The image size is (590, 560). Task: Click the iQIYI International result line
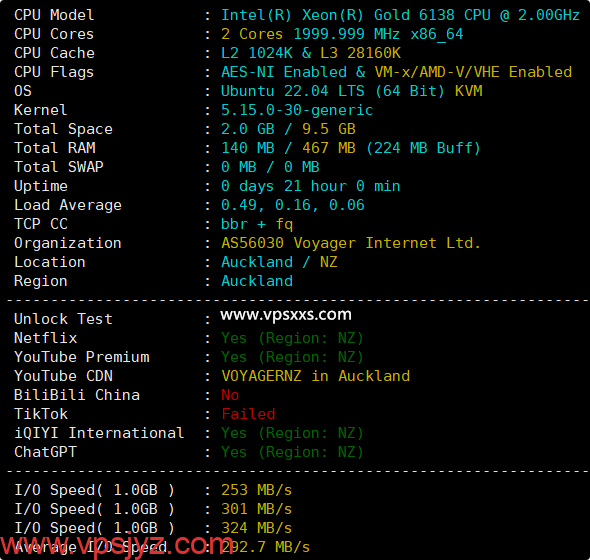[x=292, y=433]
